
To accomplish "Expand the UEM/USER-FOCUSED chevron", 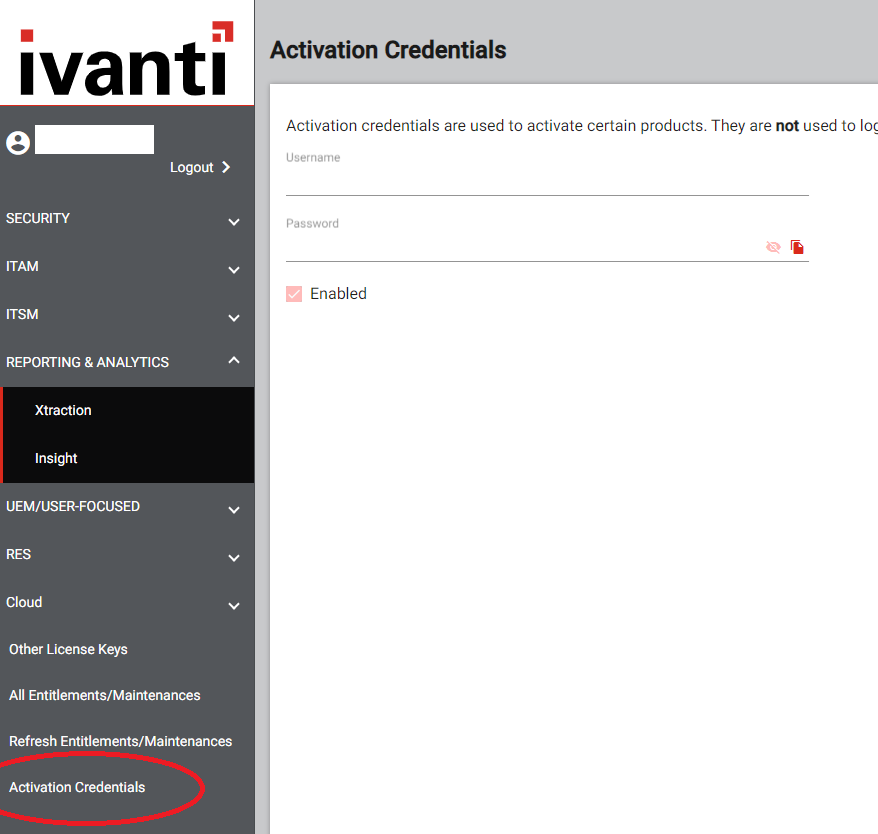I will pyautogui.click(x=233, y=509).
